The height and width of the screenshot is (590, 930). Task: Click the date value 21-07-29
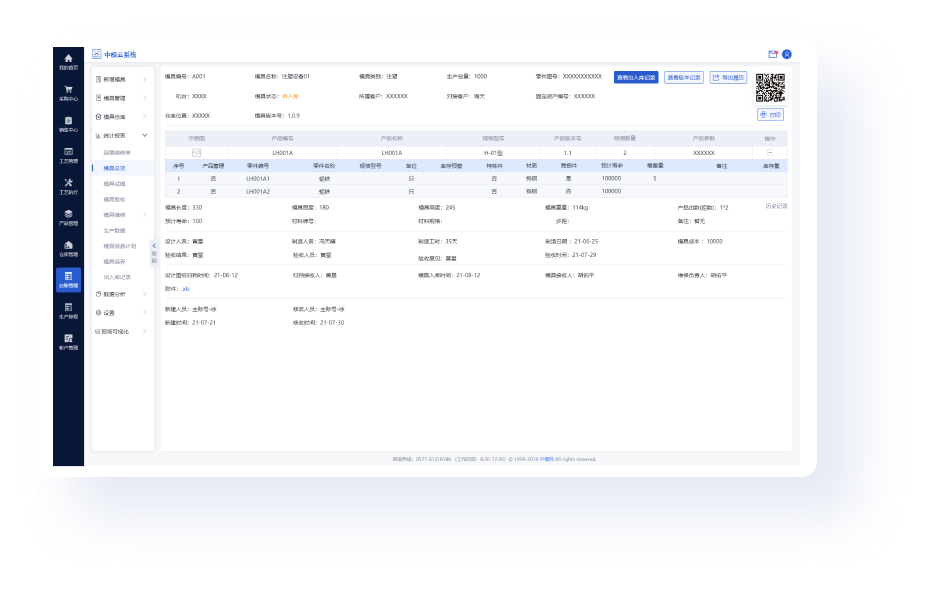[x=584, y=255]
